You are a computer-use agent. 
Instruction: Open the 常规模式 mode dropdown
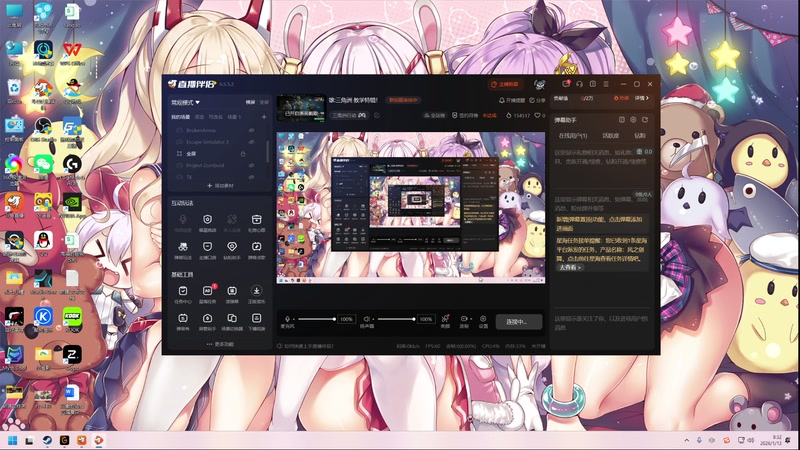(x=185, y=102)
